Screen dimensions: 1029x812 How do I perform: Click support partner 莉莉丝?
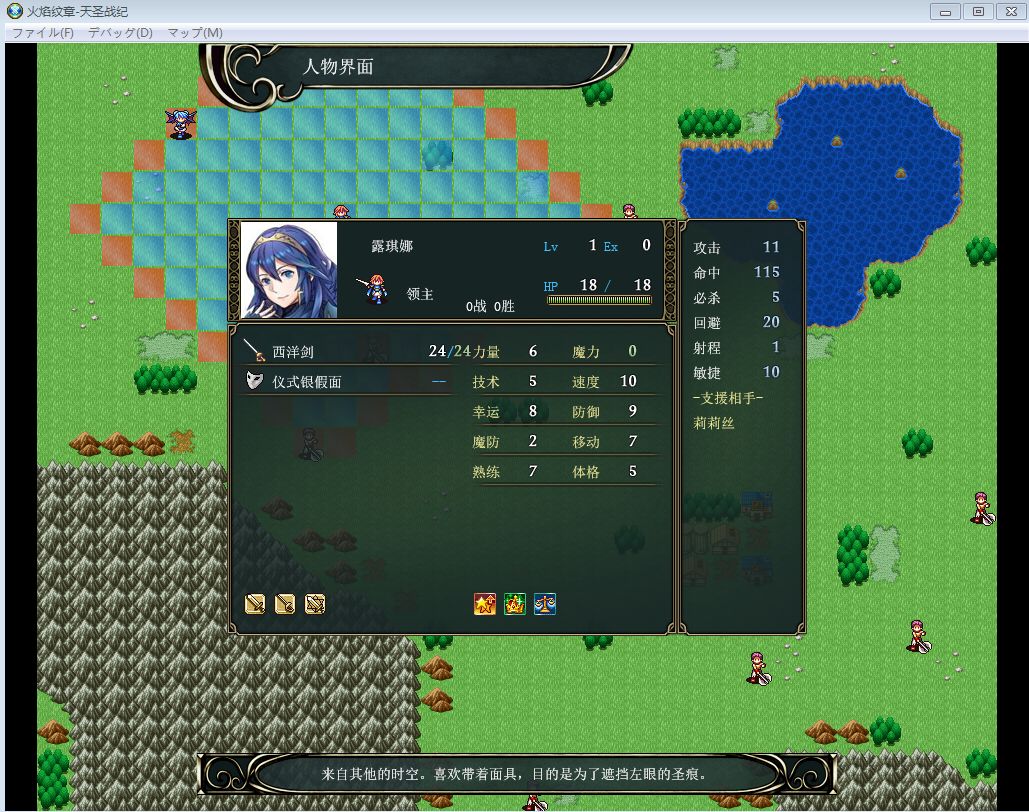[x=713, y=423]
